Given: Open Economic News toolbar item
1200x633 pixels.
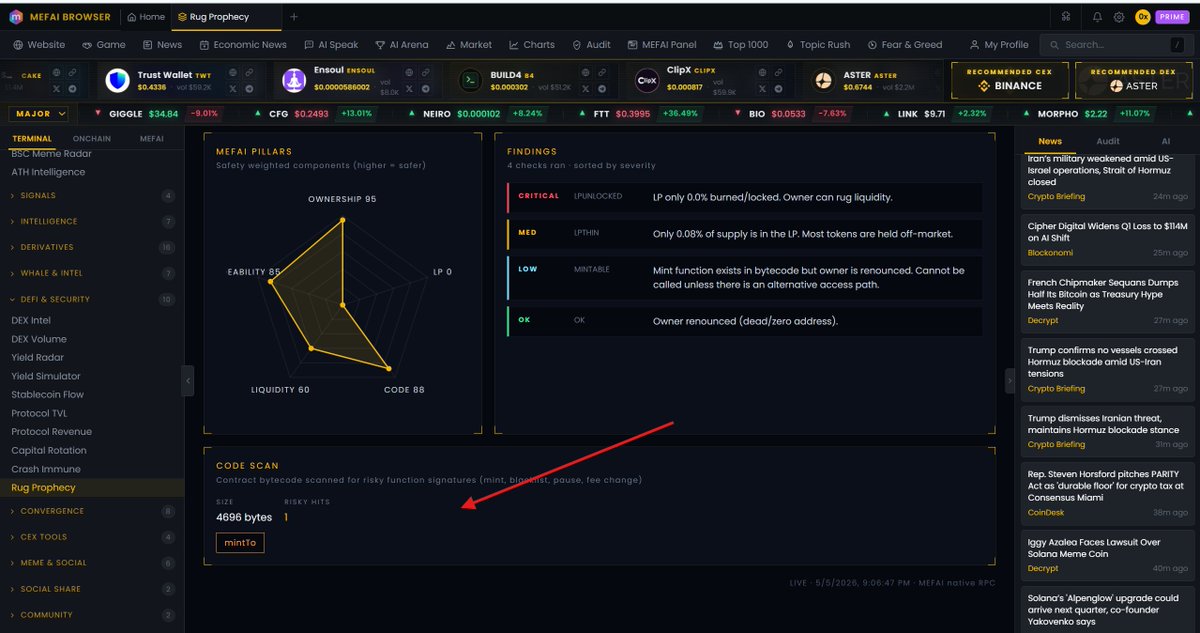Looking at the screenshot, I should (x=243, y=45).
